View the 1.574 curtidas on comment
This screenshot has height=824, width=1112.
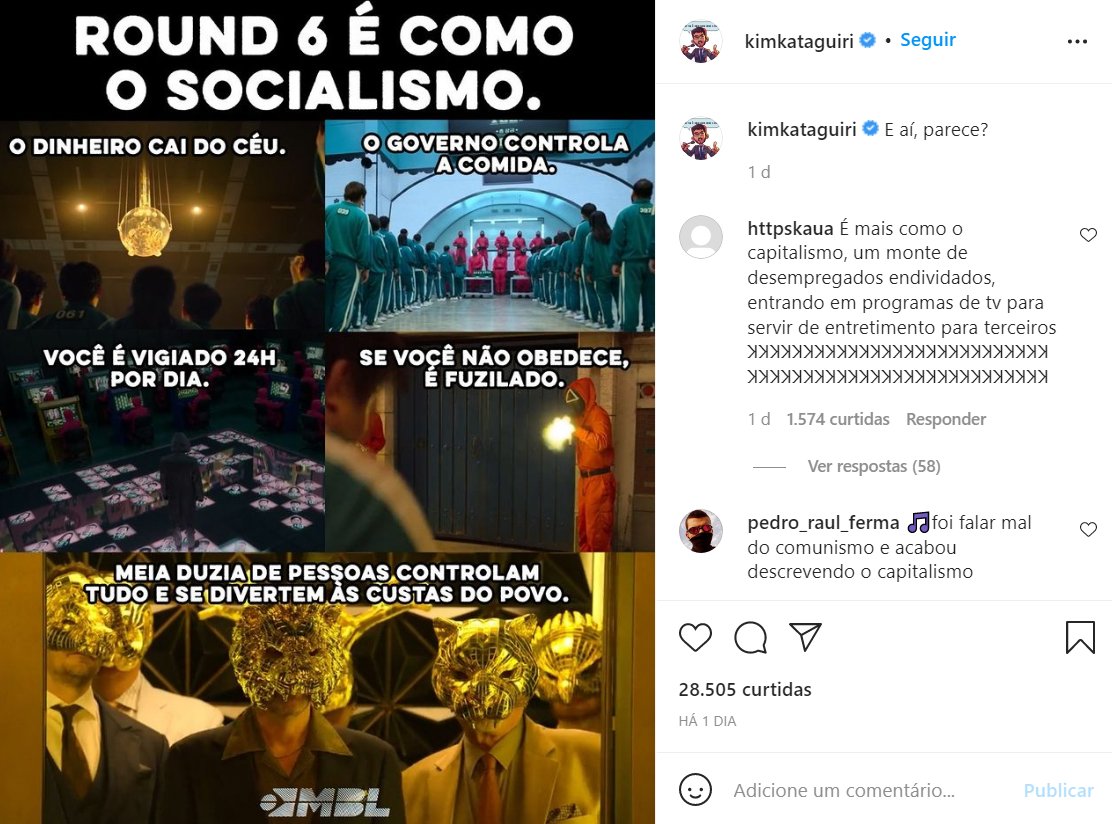[838, 419]
